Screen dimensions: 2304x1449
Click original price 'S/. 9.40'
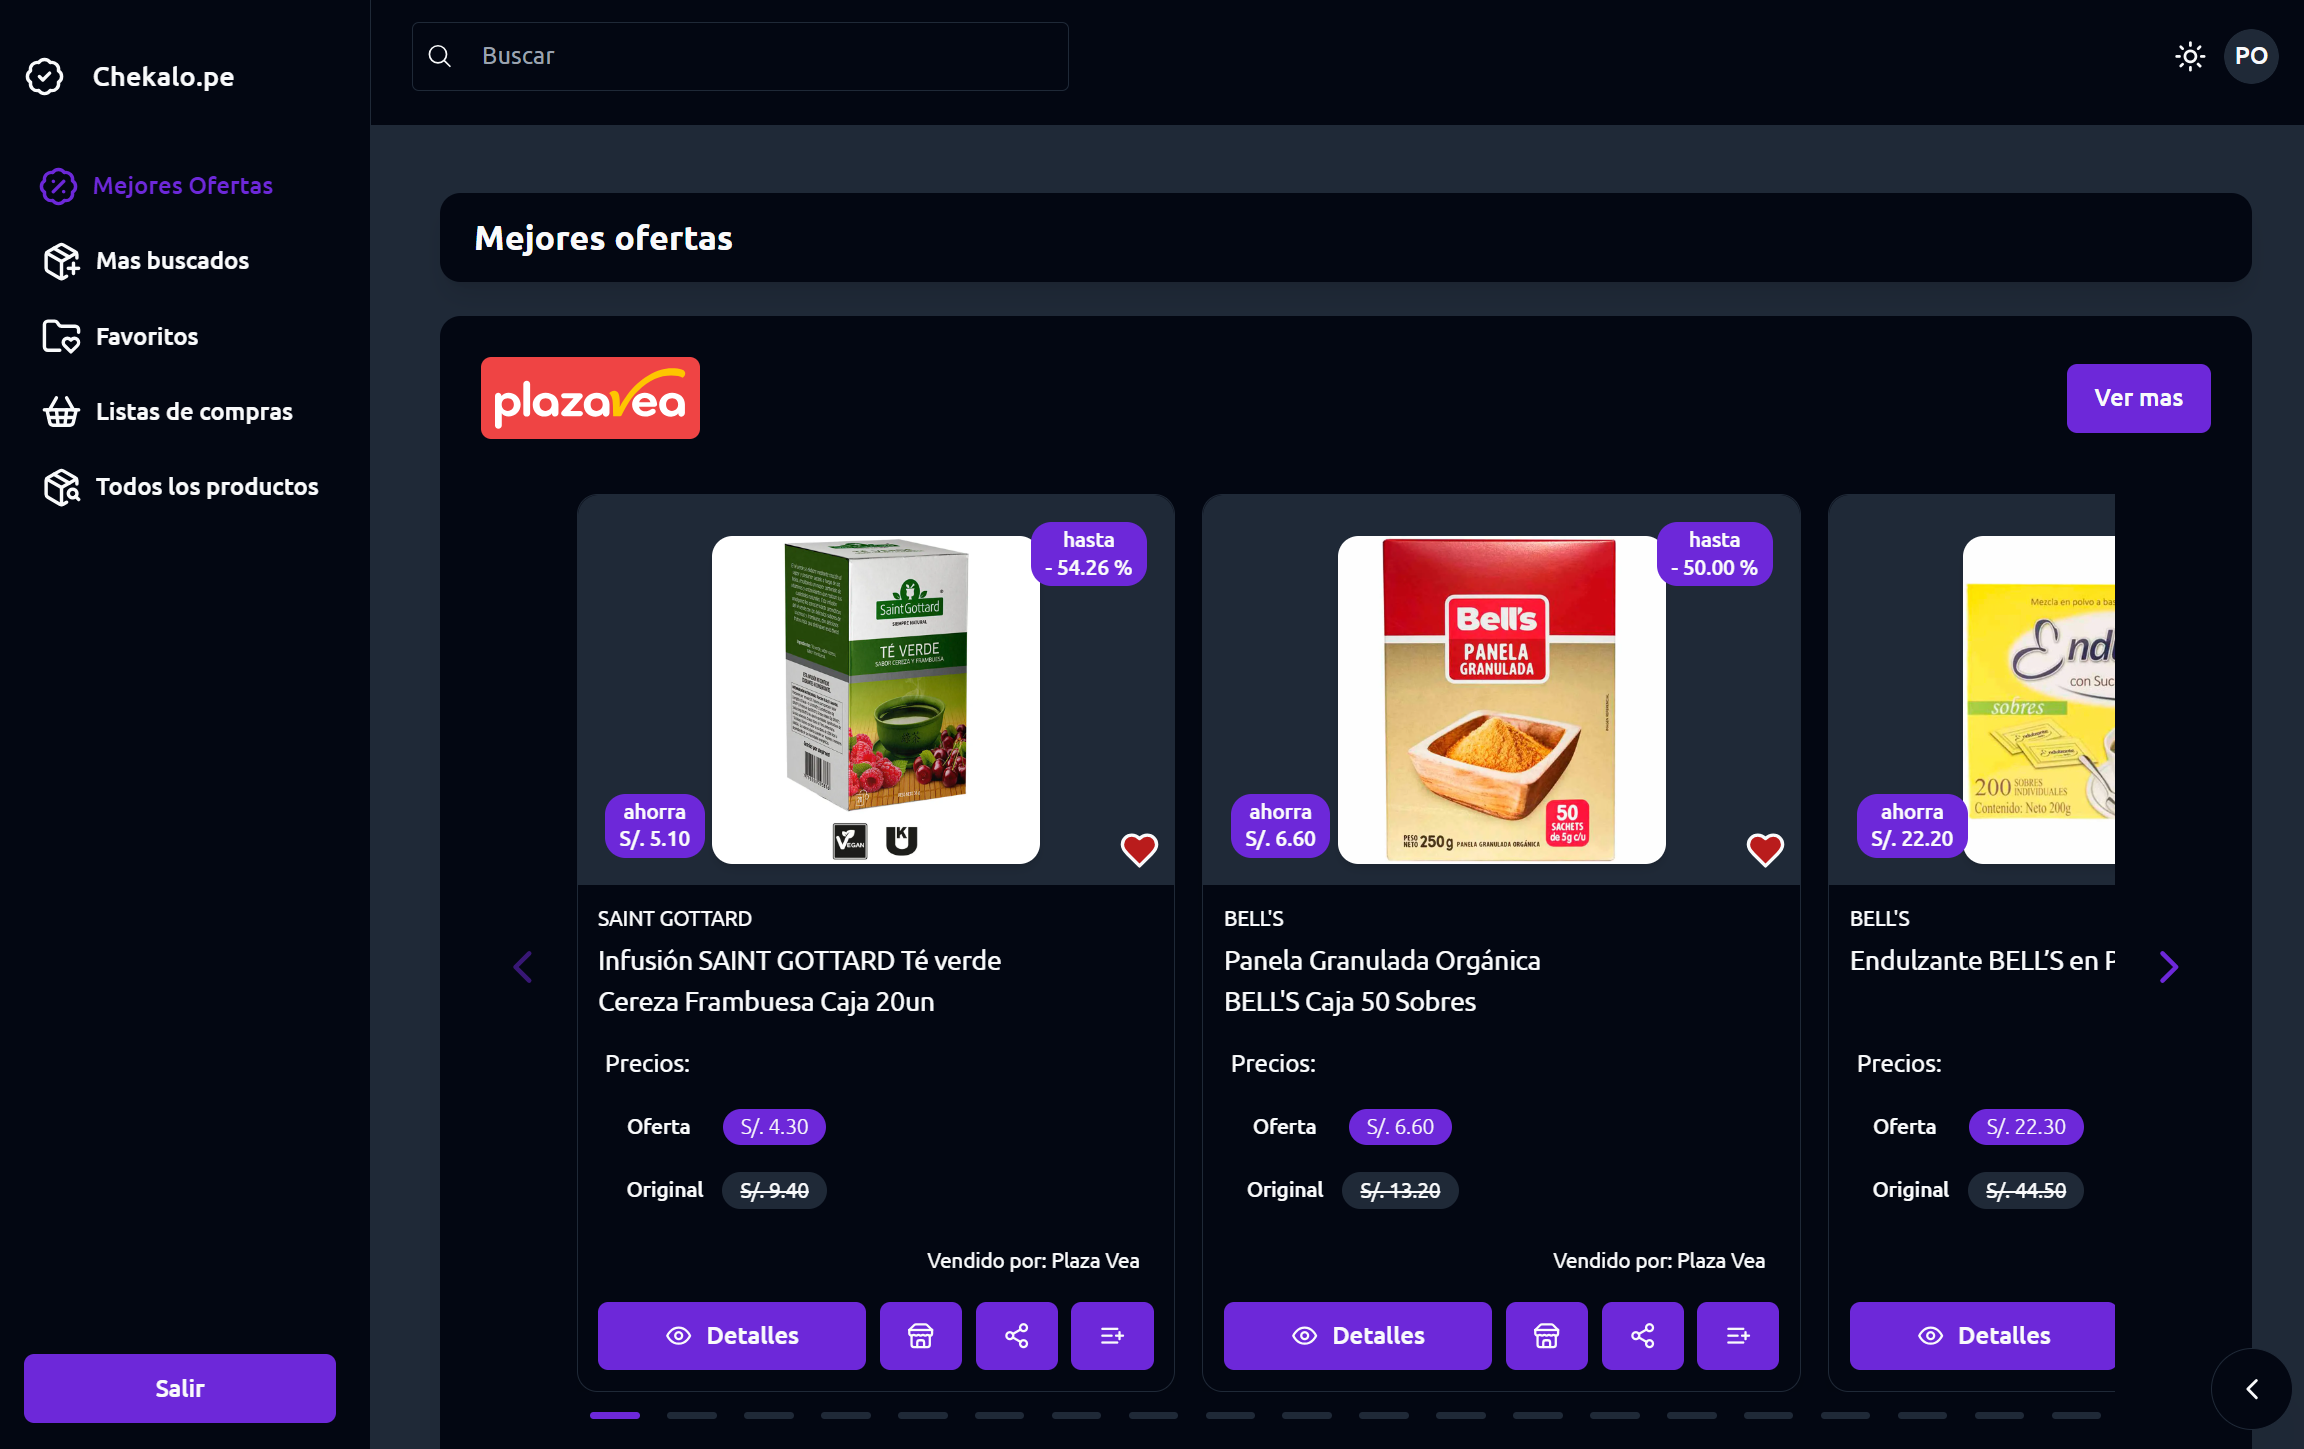coord(774,1191)
